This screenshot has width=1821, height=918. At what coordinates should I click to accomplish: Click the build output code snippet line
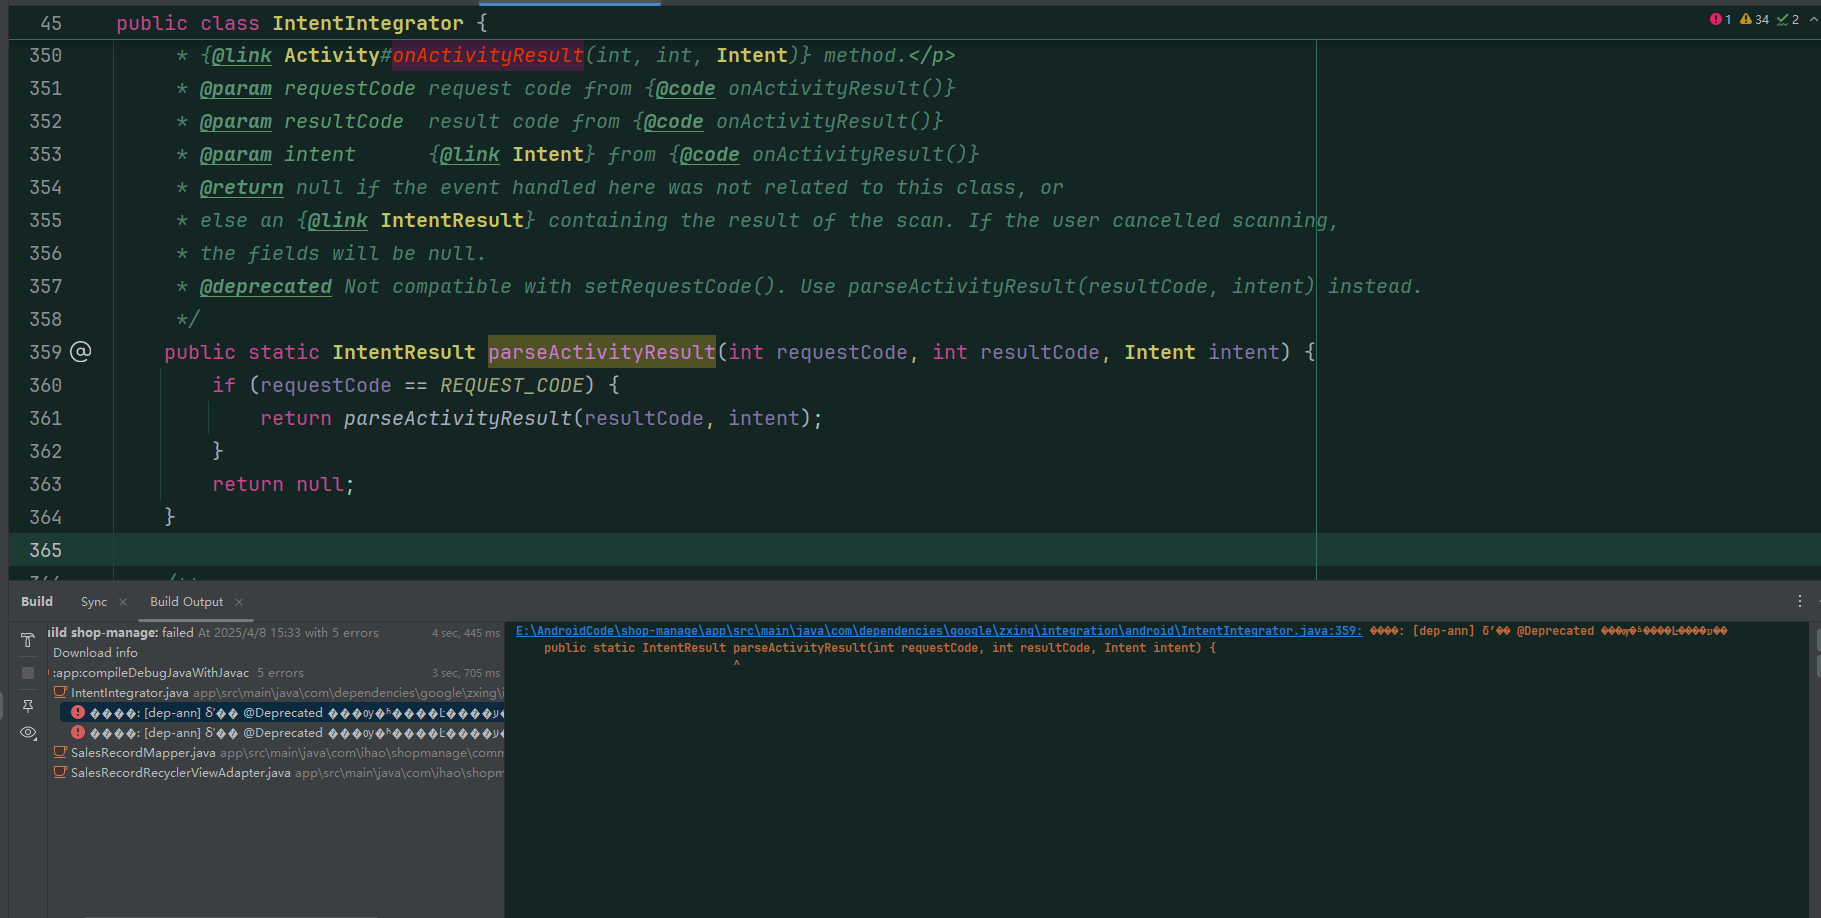(880, 648)
